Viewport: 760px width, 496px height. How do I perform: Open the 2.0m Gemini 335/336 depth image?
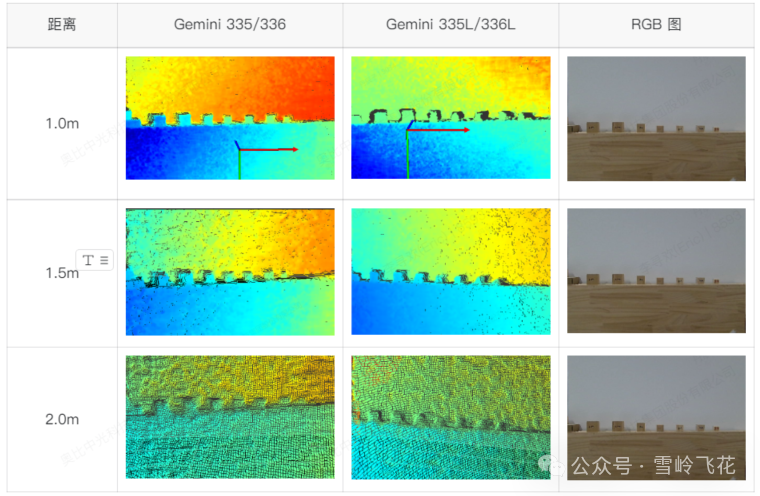230,417
